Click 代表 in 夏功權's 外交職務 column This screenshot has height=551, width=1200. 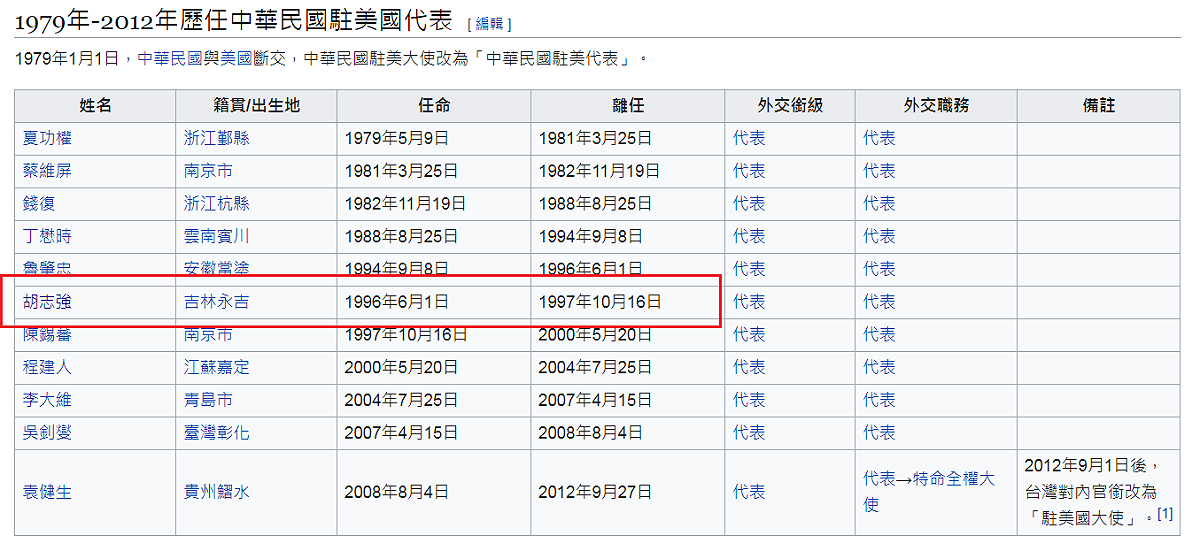[880, 138]
